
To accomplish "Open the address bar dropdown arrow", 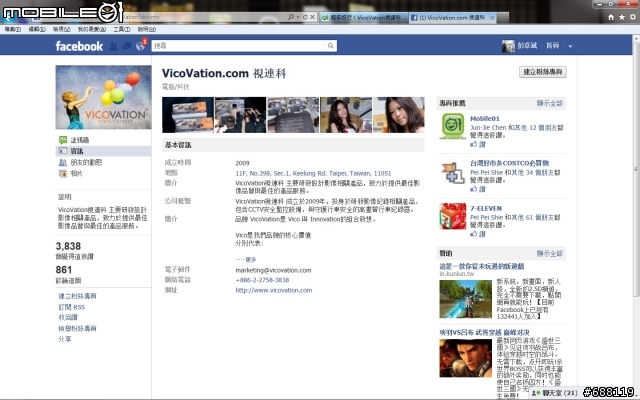I will [298, 17].
